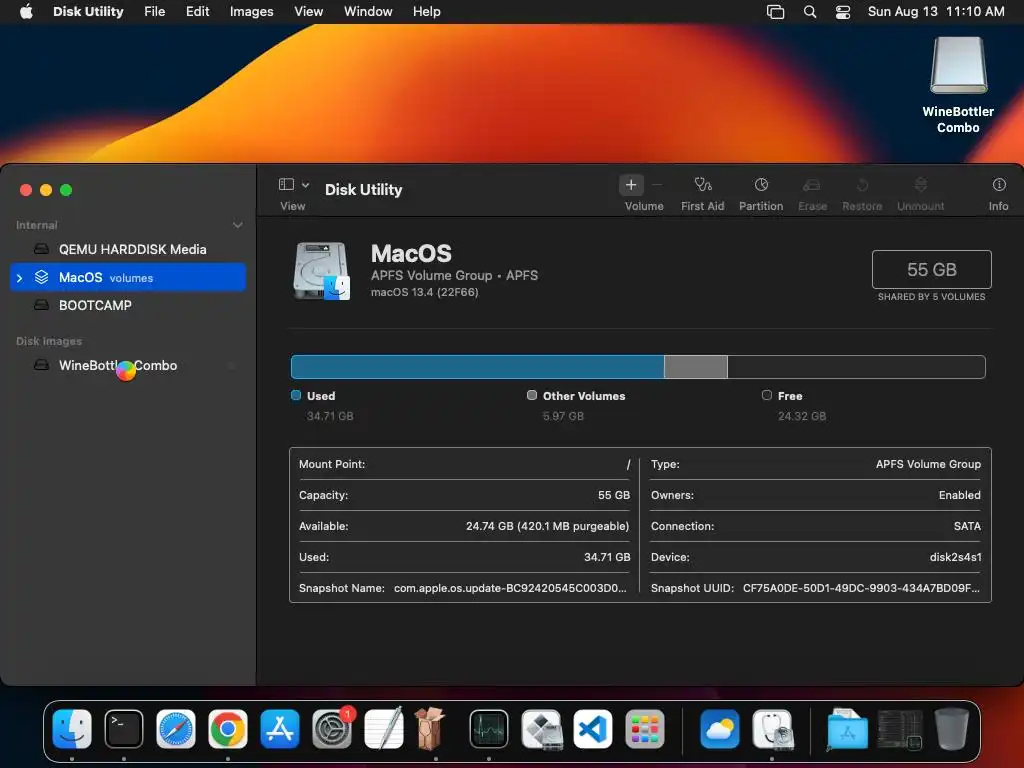Screen dimensions: 1024x768
Task: Click the remove volume minus button
Action: click(657, 185)
